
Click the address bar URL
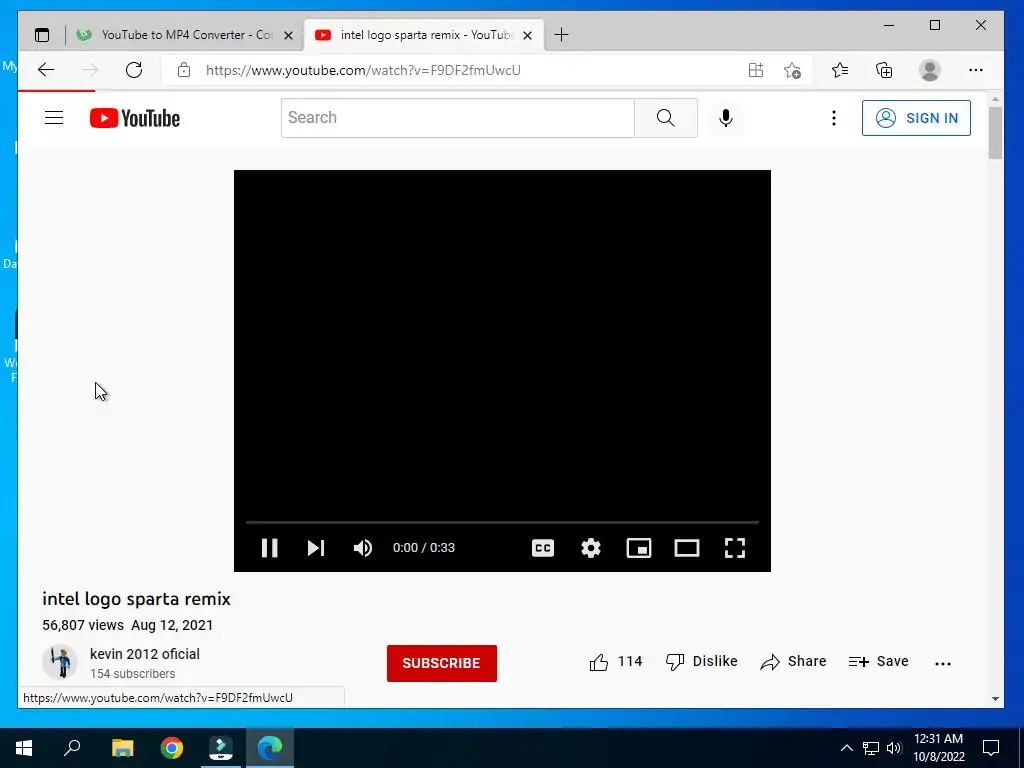pyautogui.click(x=364, y=70)
